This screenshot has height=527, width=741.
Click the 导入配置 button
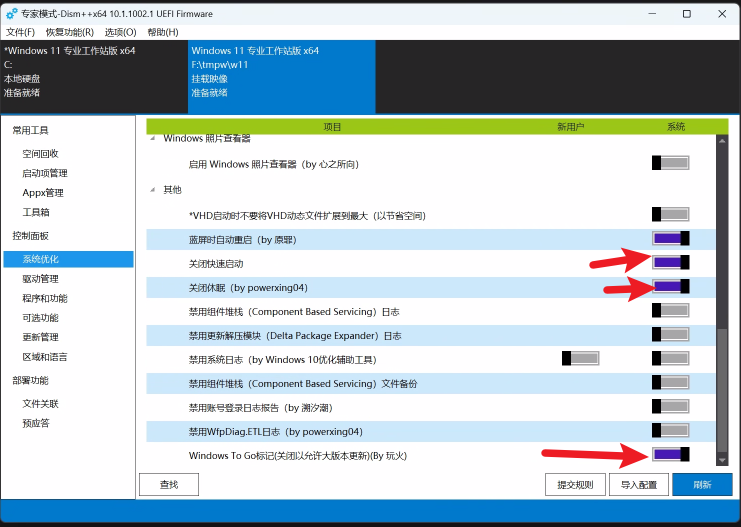pyautogui.click(x=639, y=485)
